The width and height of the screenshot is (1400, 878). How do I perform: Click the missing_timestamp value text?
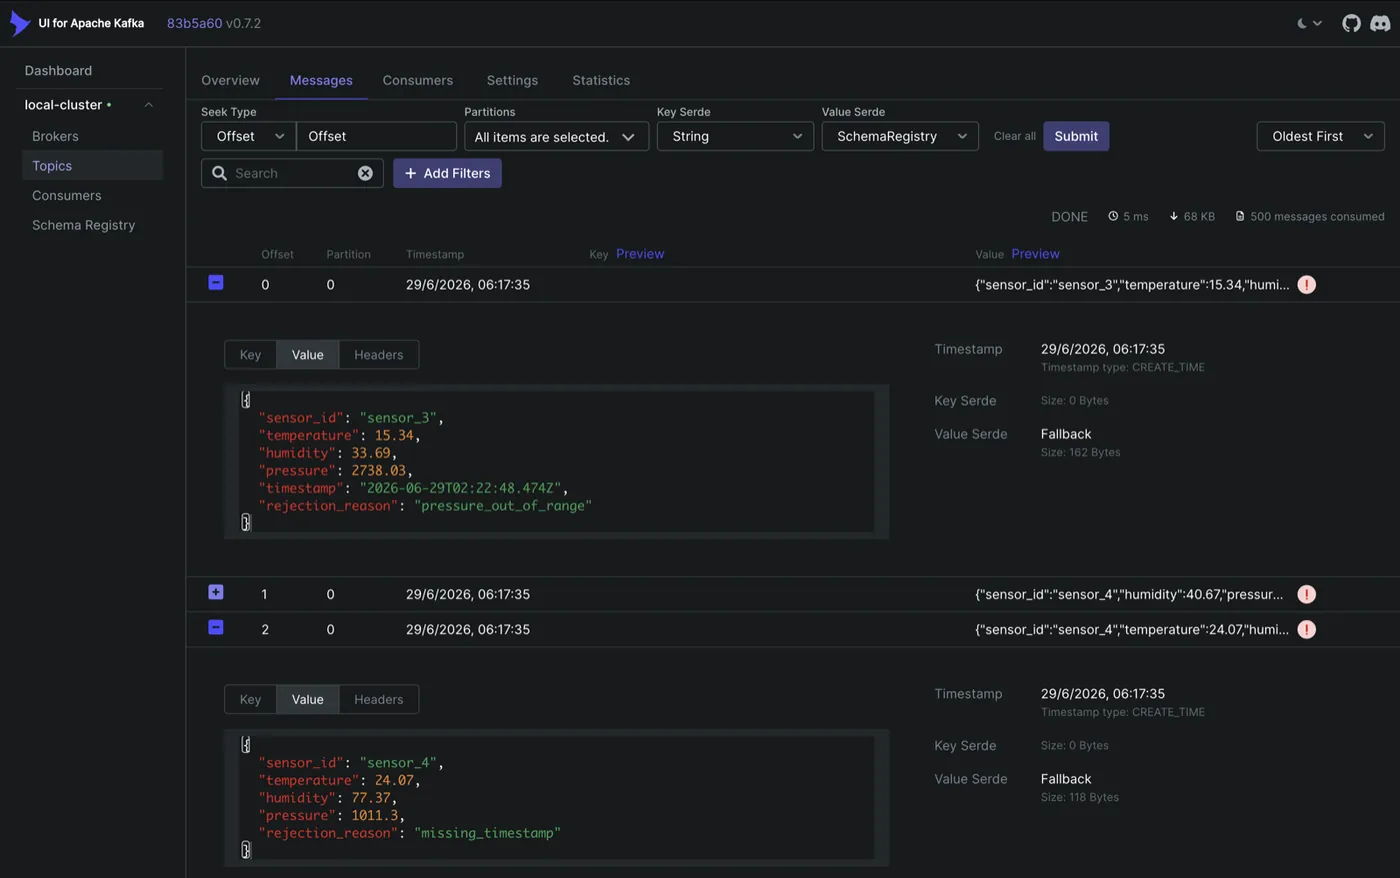[487, 833]
